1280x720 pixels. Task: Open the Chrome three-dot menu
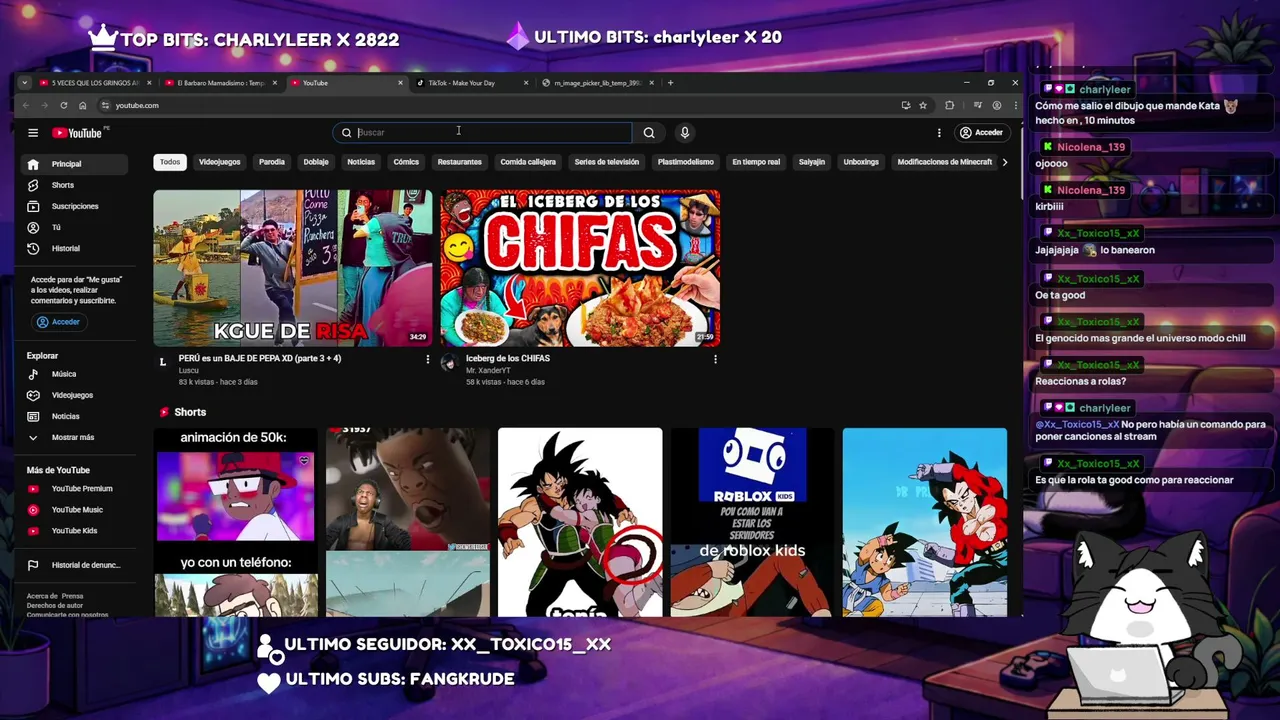click(x=1015, y=105)
